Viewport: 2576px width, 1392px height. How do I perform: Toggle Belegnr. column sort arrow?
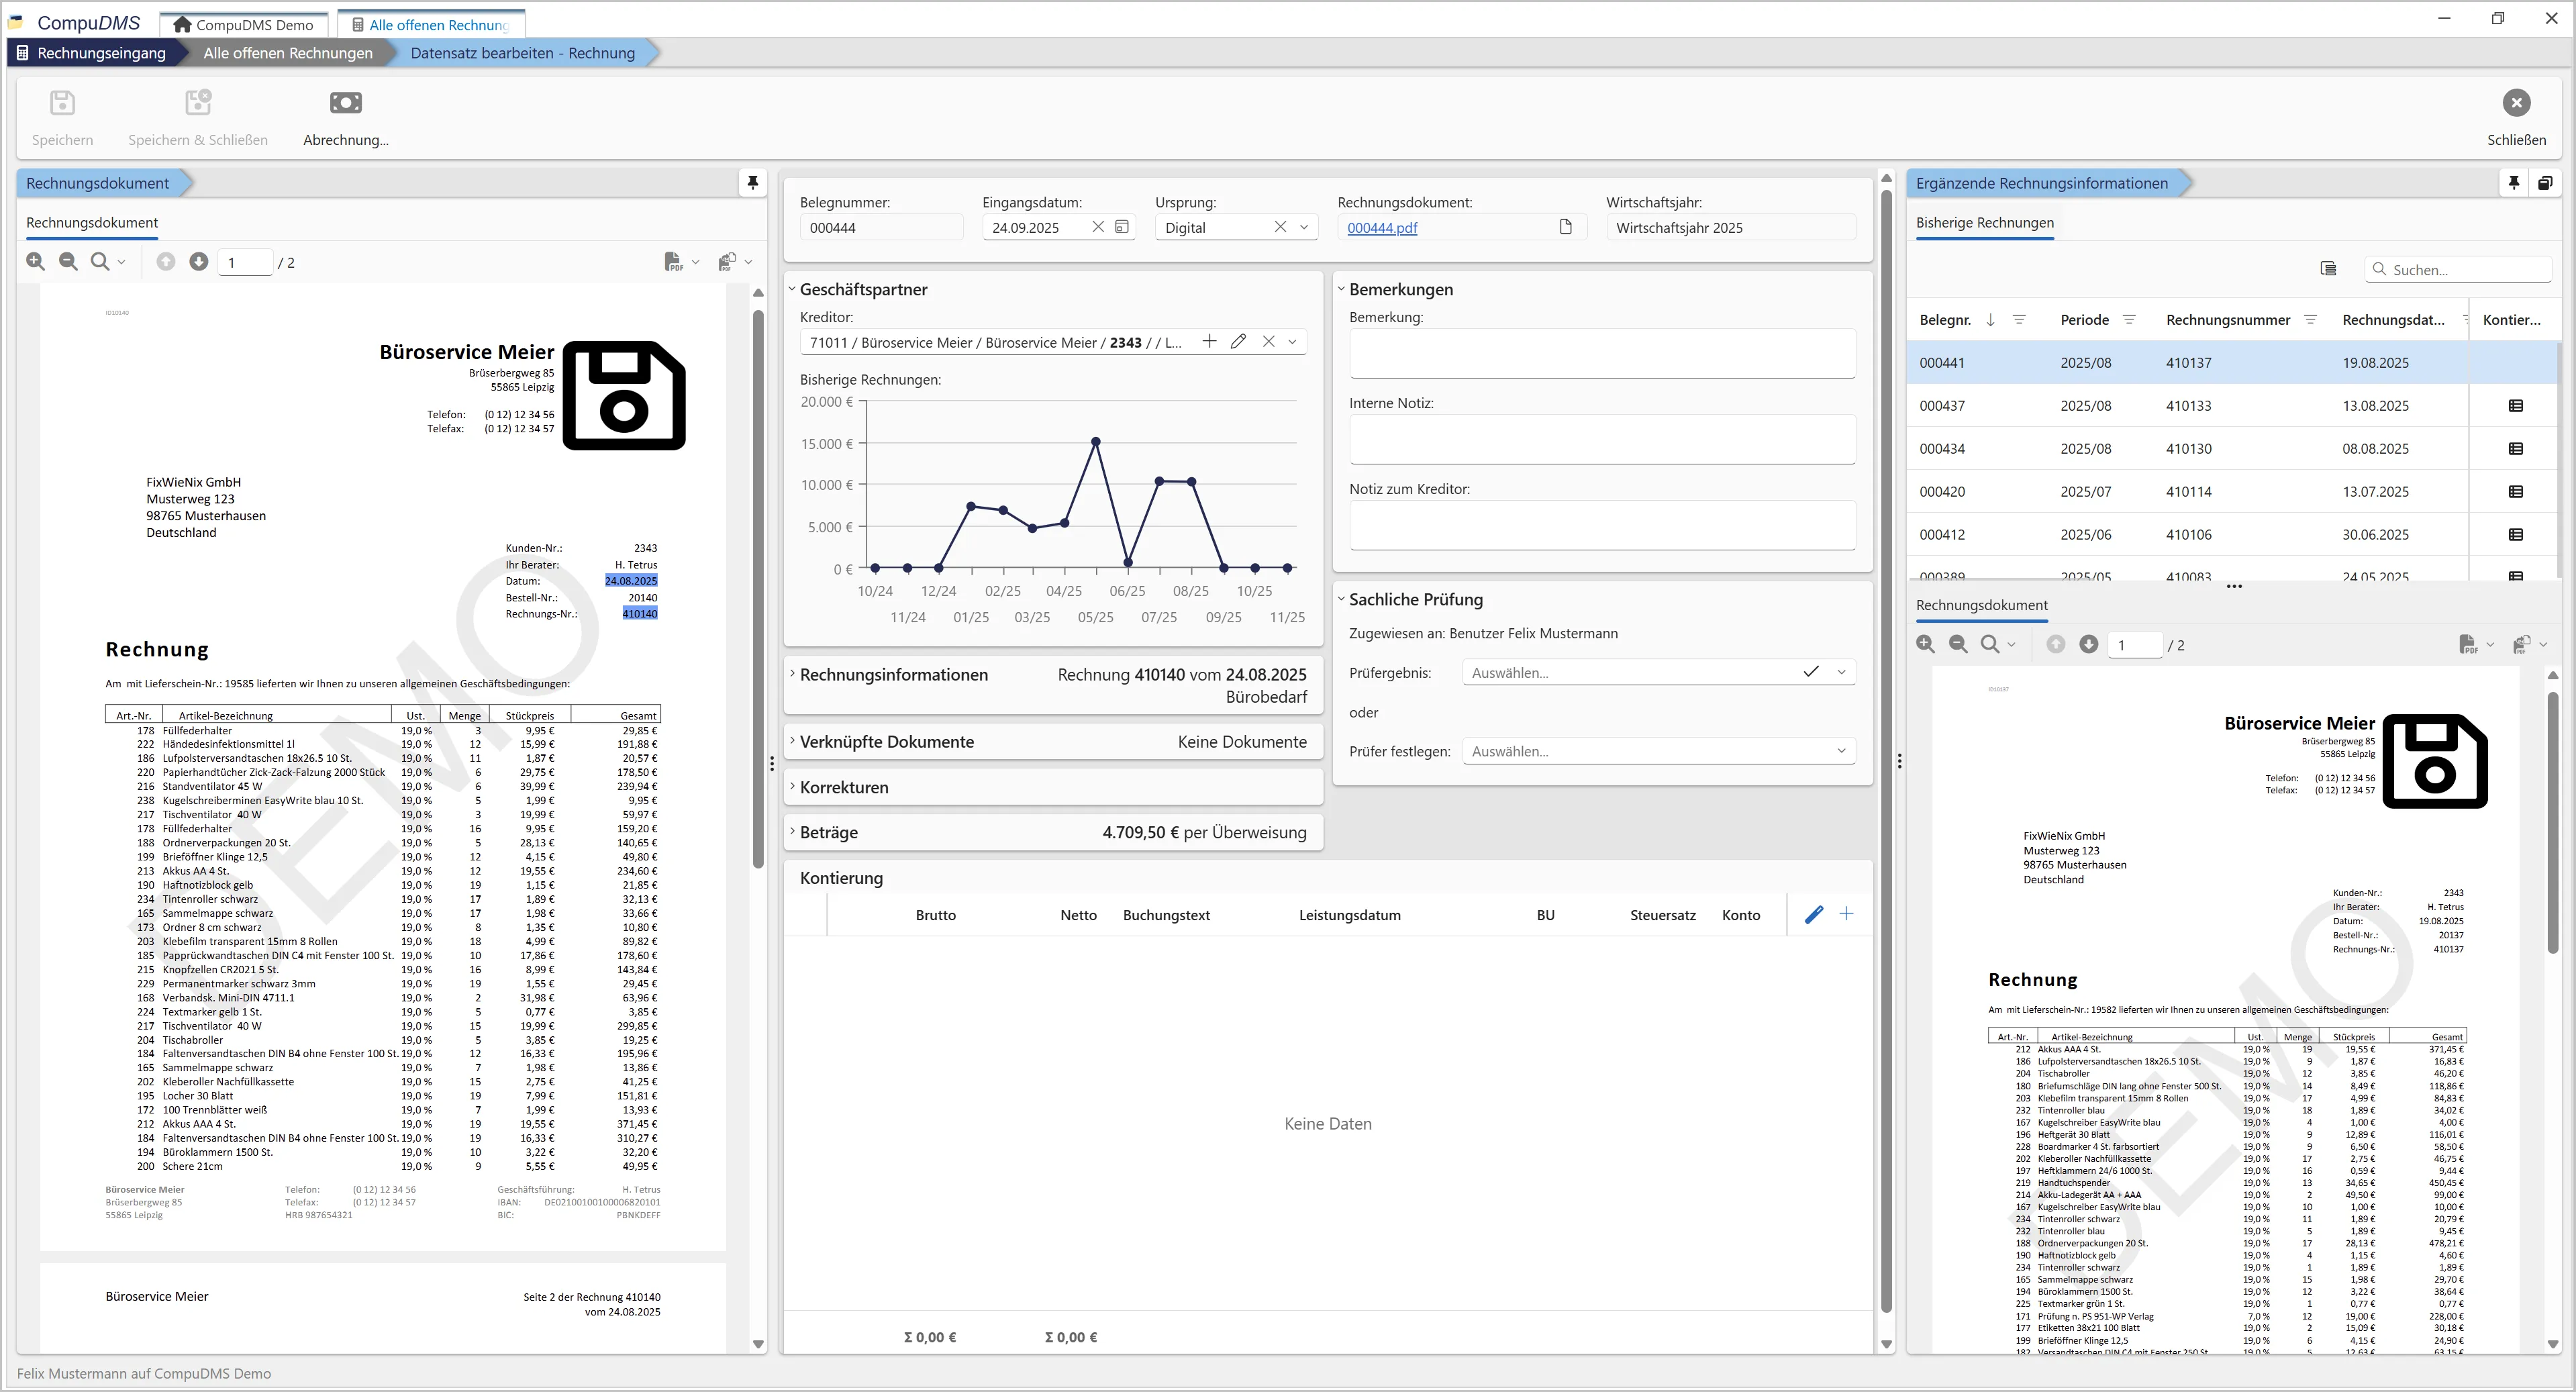[1990, 320]
